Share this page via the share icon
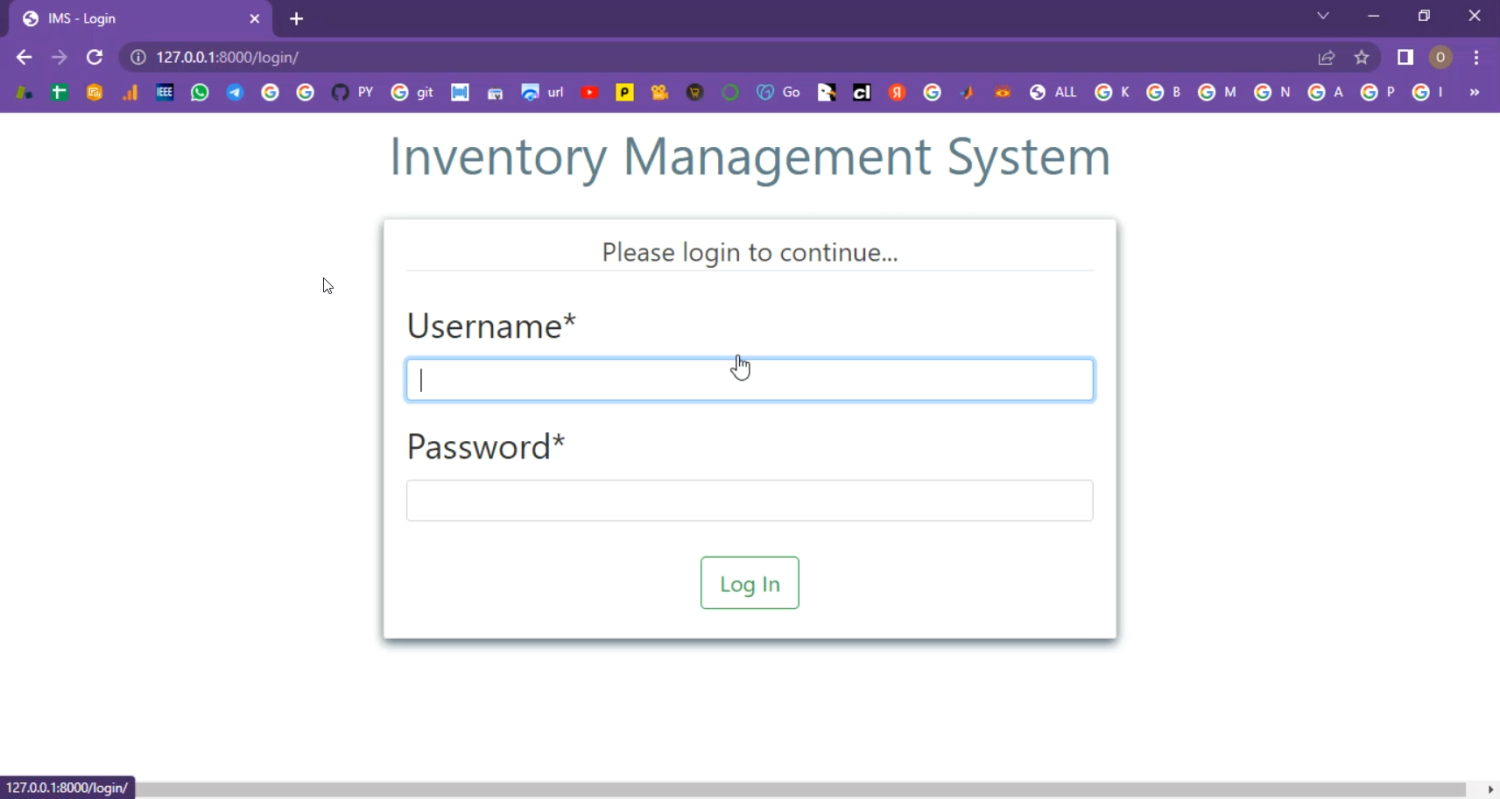 [1326, 57]
